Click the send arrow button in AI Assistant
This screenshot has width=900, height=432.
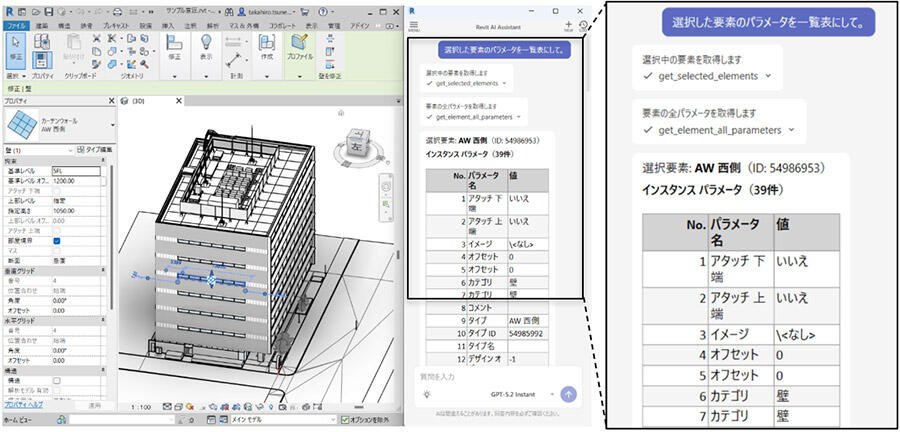coord(569,394)
